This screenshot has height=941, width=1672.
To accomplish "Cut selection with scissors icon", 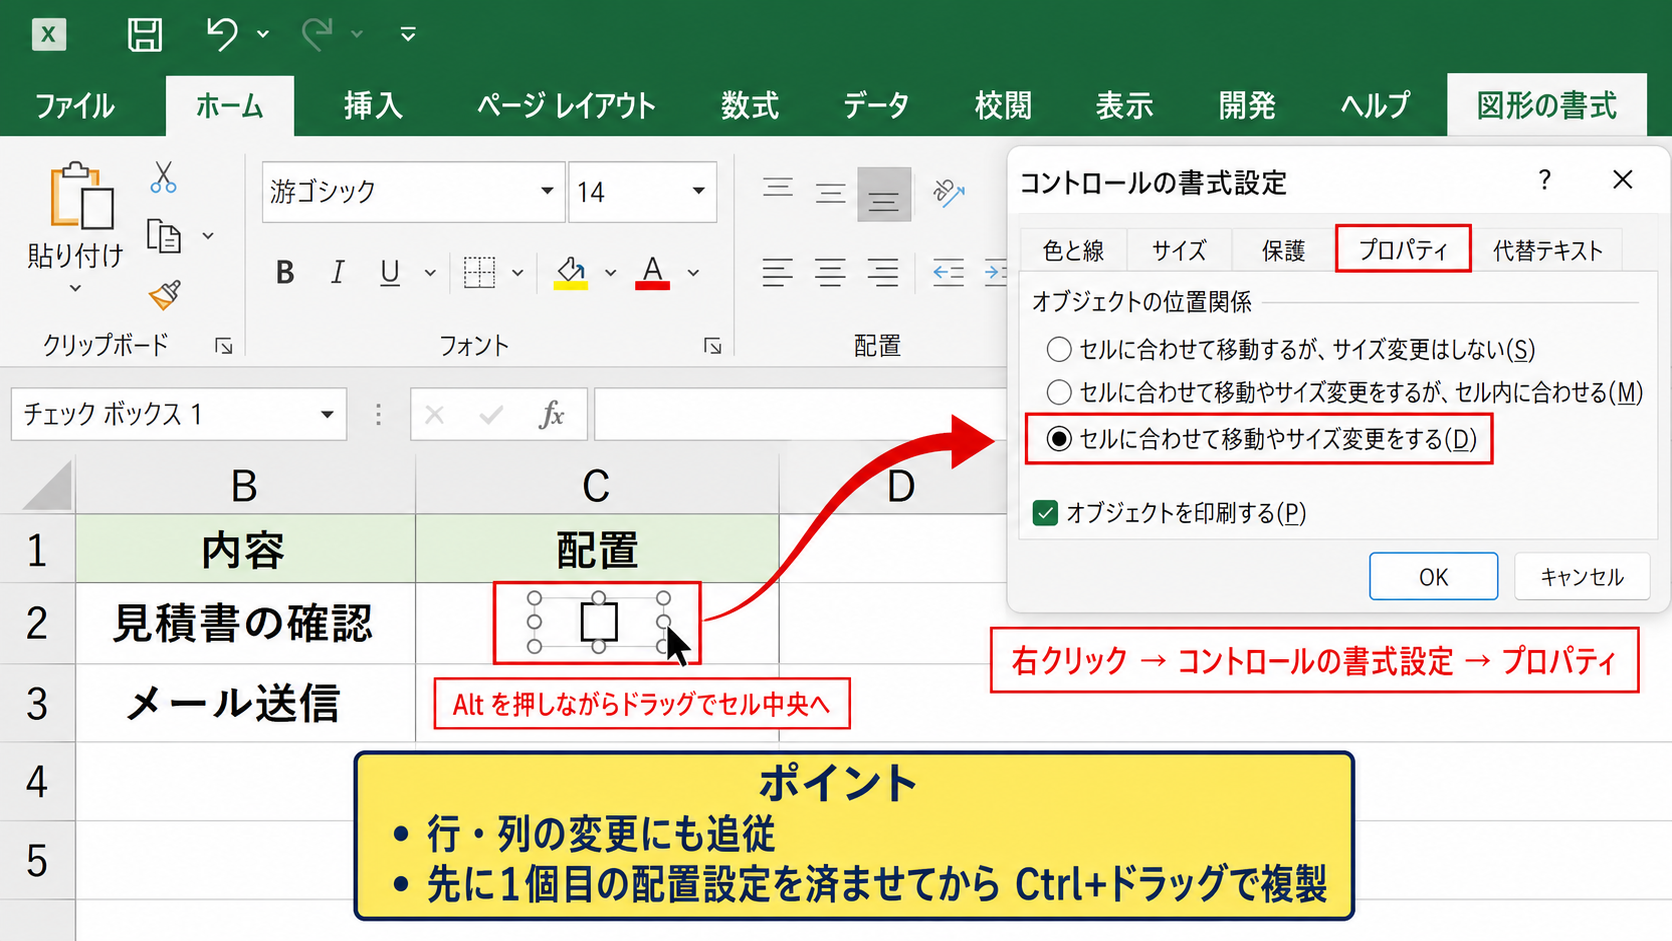I will point(163,178).
